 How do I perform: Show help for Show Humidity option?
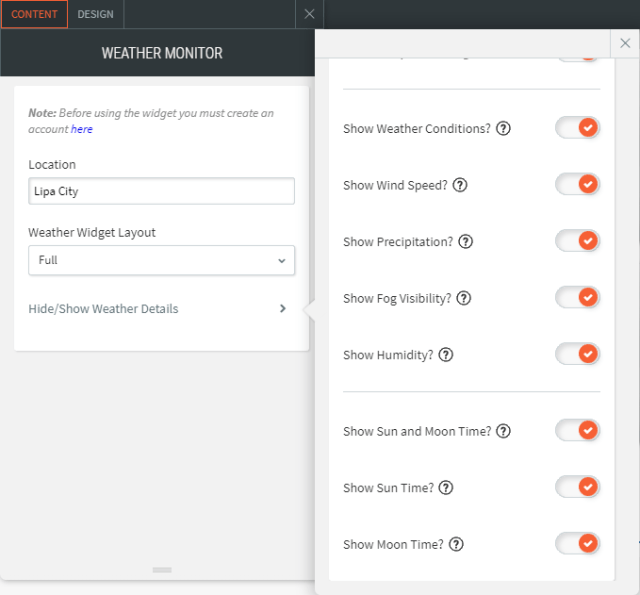click(x=446, y=355)
